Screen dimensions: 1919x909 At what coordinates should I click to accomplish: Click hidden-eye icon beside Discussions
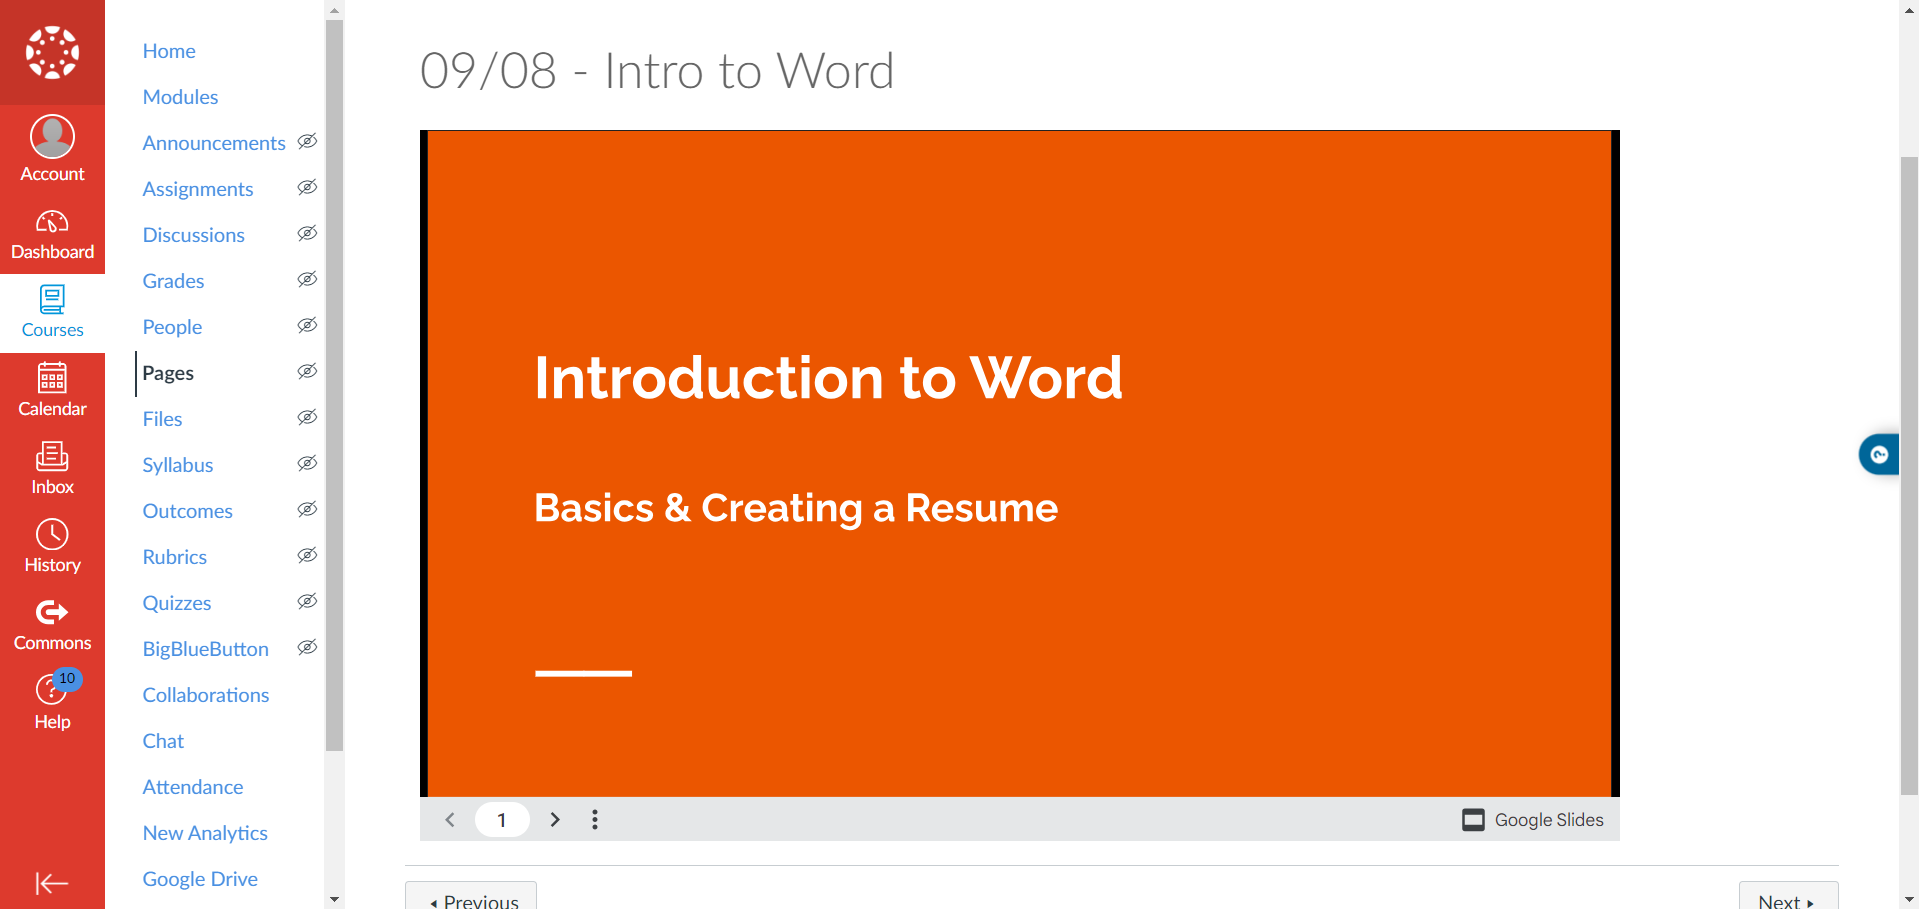pyautogui.click(x=307, y=233)
